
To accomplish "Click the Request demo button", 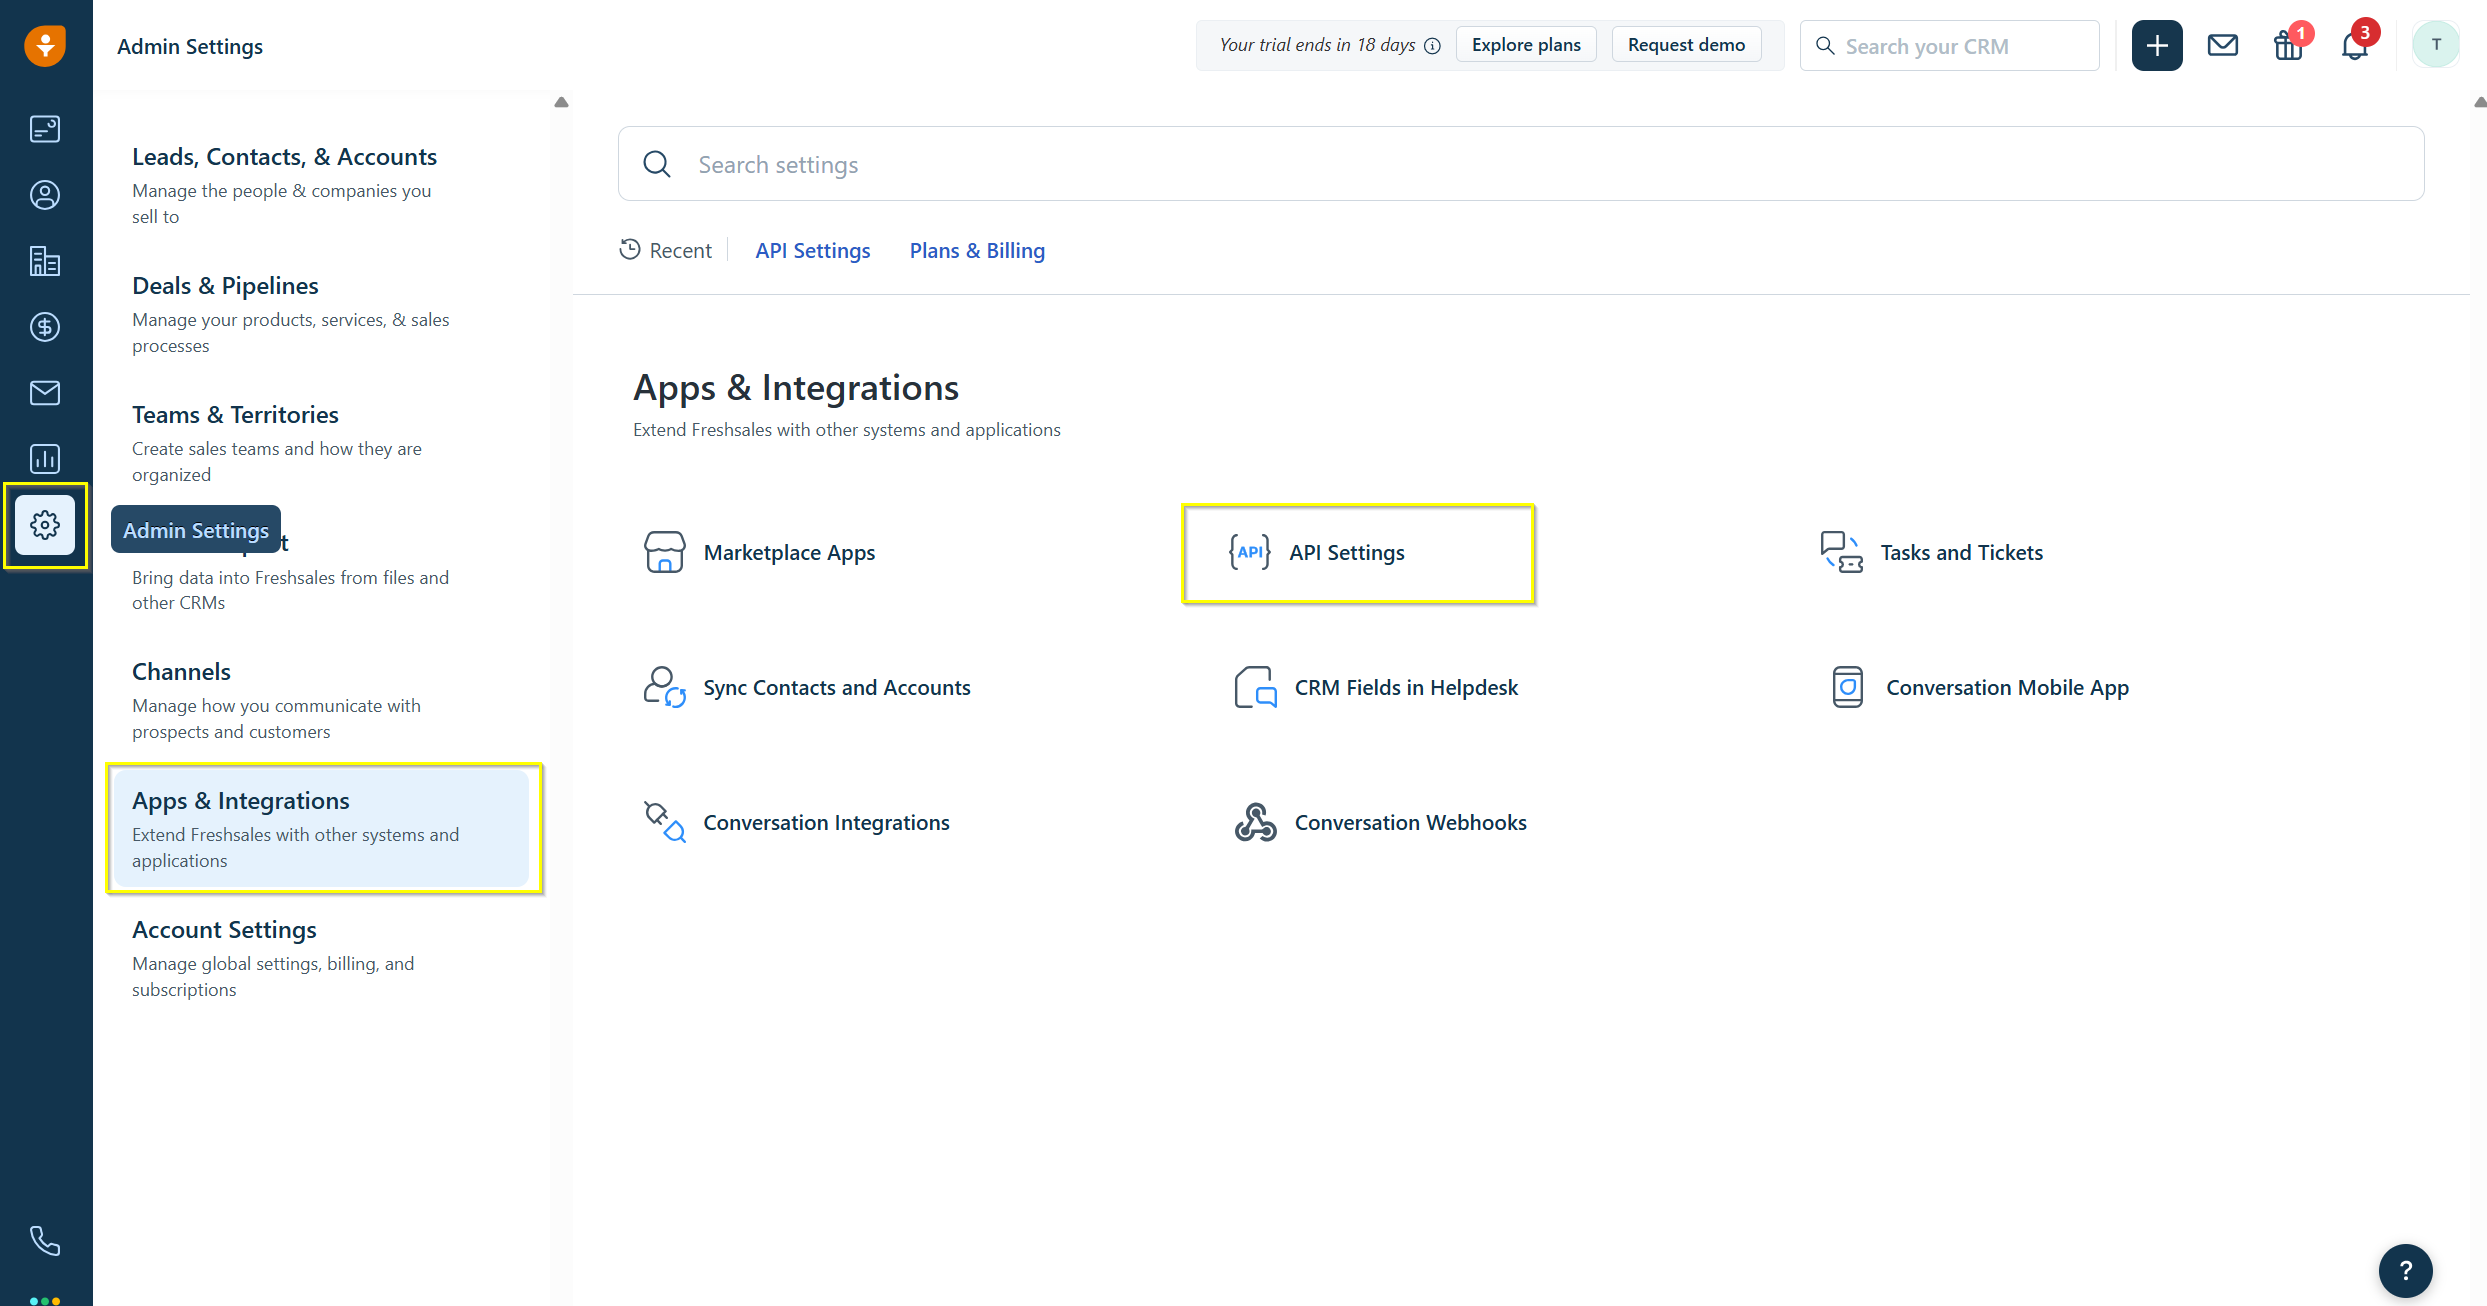I will [x=1686, y=45].
